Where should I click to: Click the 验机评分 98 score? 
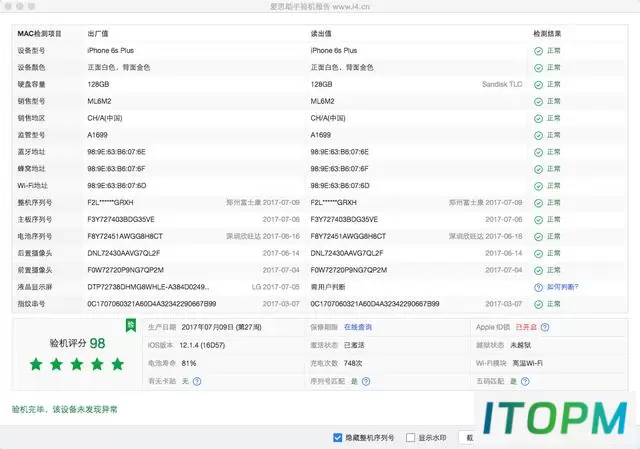point(77,343)
